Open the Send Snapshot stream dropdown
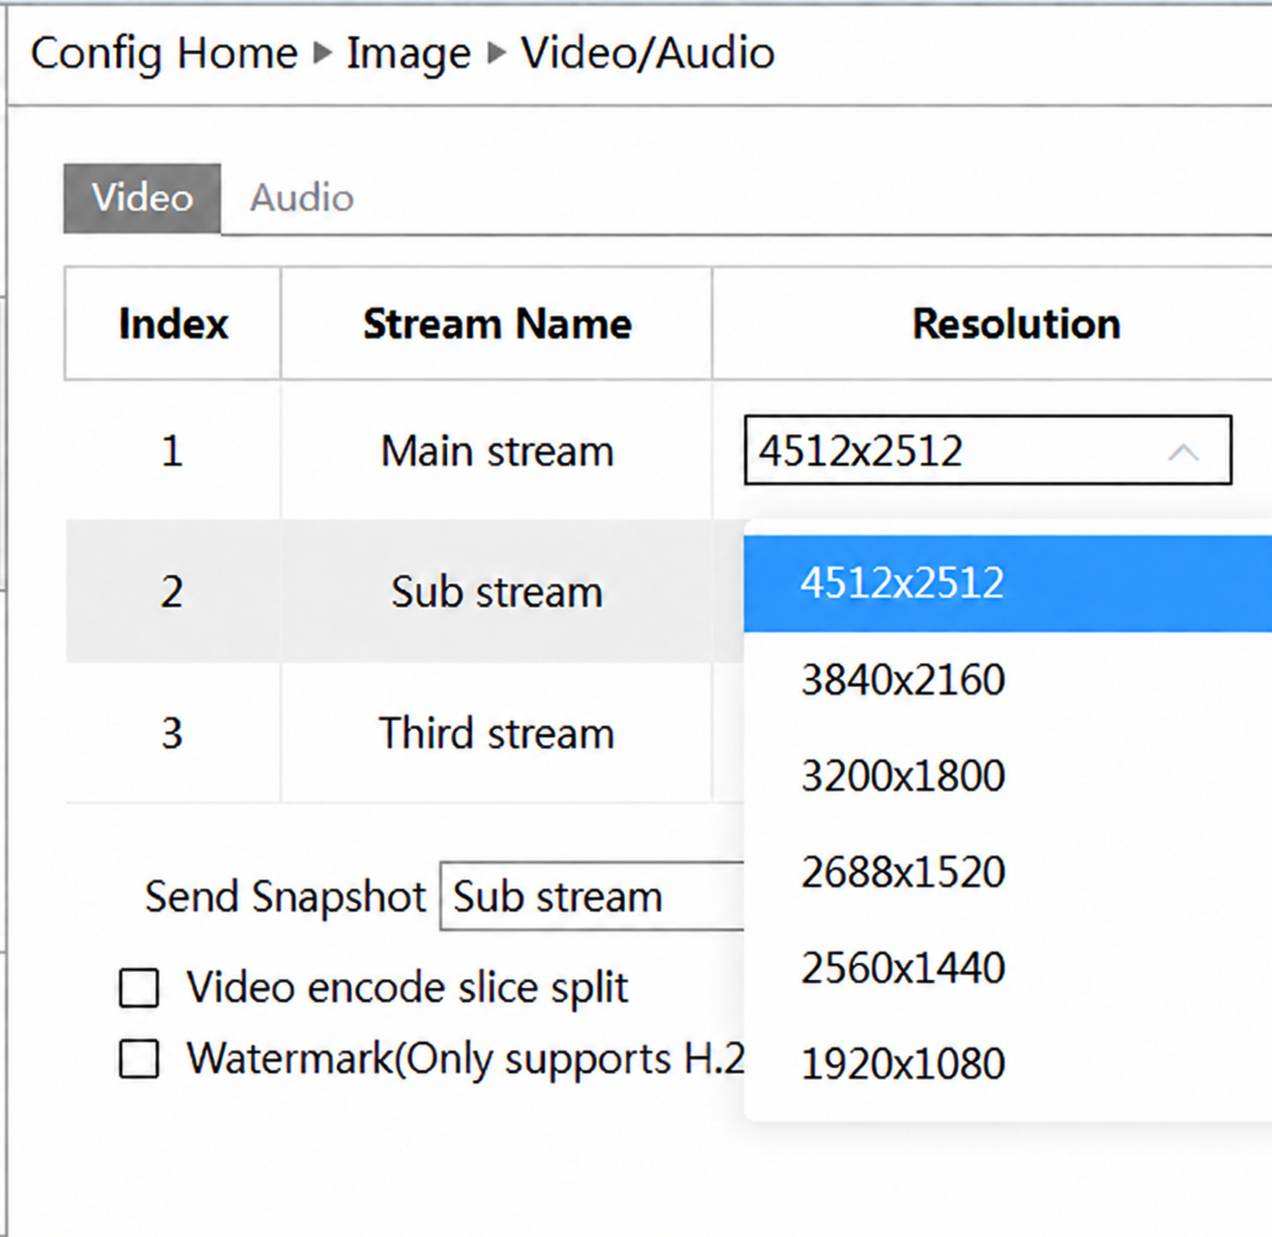 593,896
